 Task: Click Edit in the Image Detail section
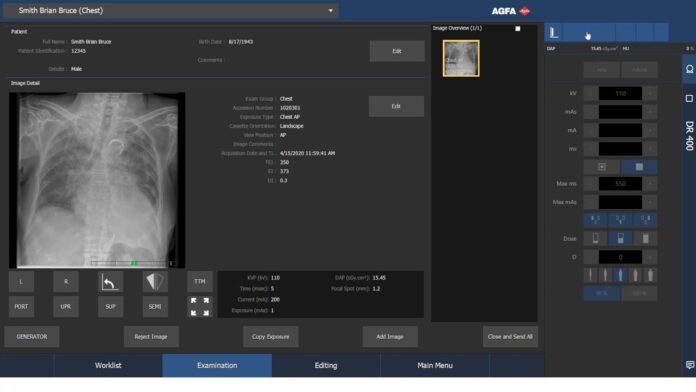(396, 106)
